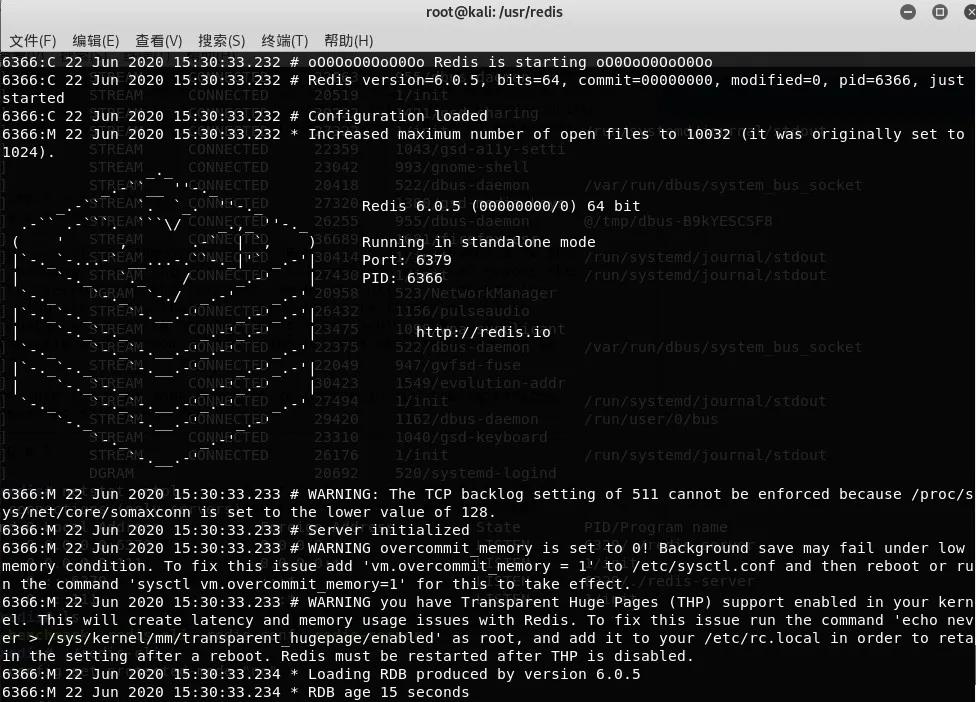Click the 'RDB age 15 seconds' line
The image size is (976, 702).
coord(387,692)
